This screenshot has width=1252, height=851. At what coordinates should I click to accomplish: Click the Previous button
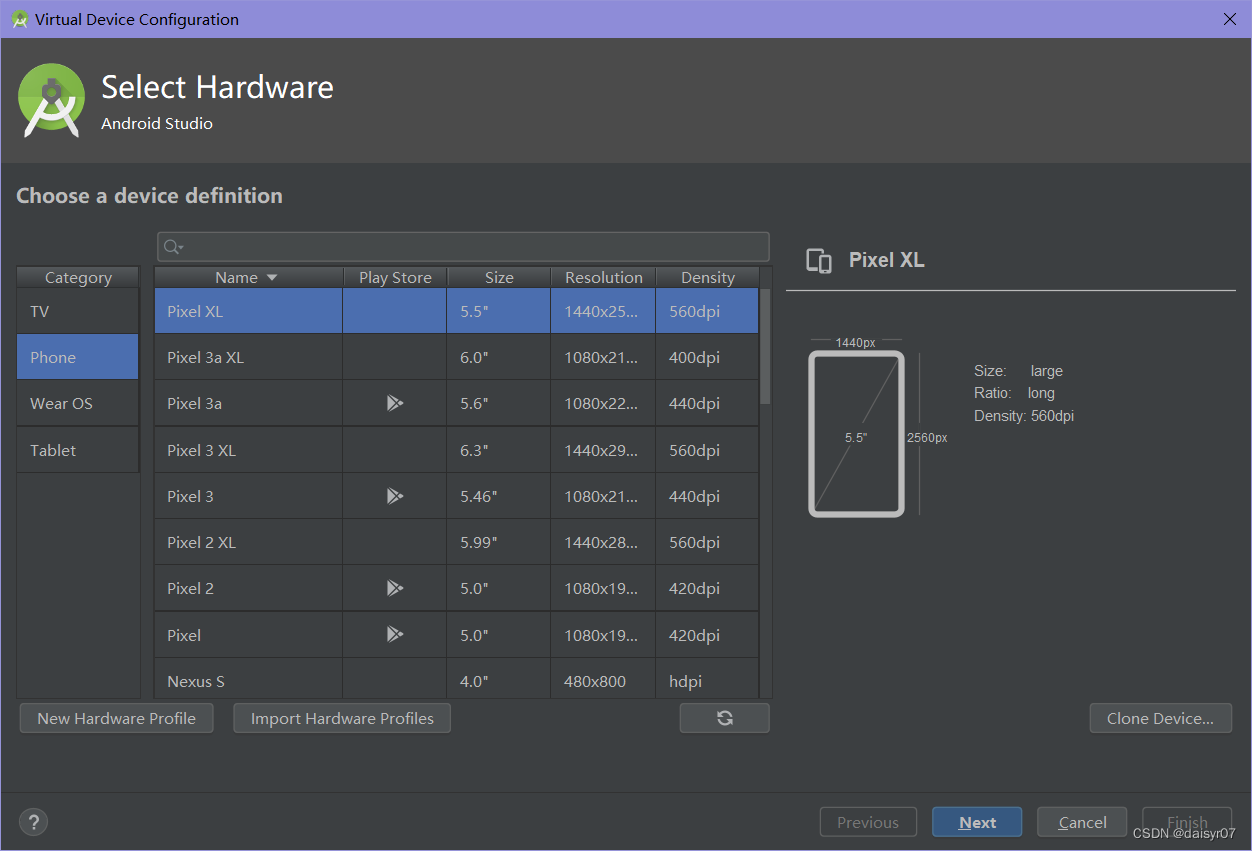pyautogui.click(x=868, y=822)
